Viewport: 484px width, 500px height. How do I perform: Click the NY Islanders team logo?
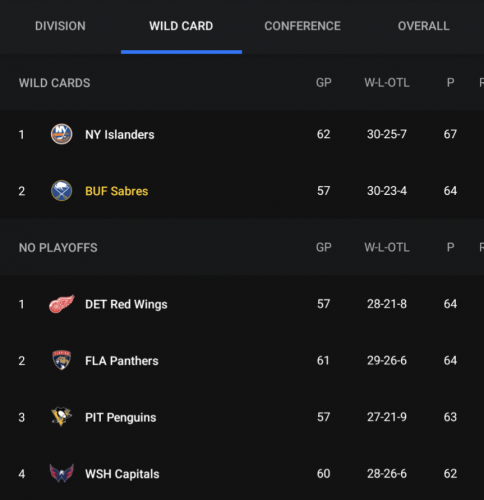pyautogui.click(x=61, y=134)
